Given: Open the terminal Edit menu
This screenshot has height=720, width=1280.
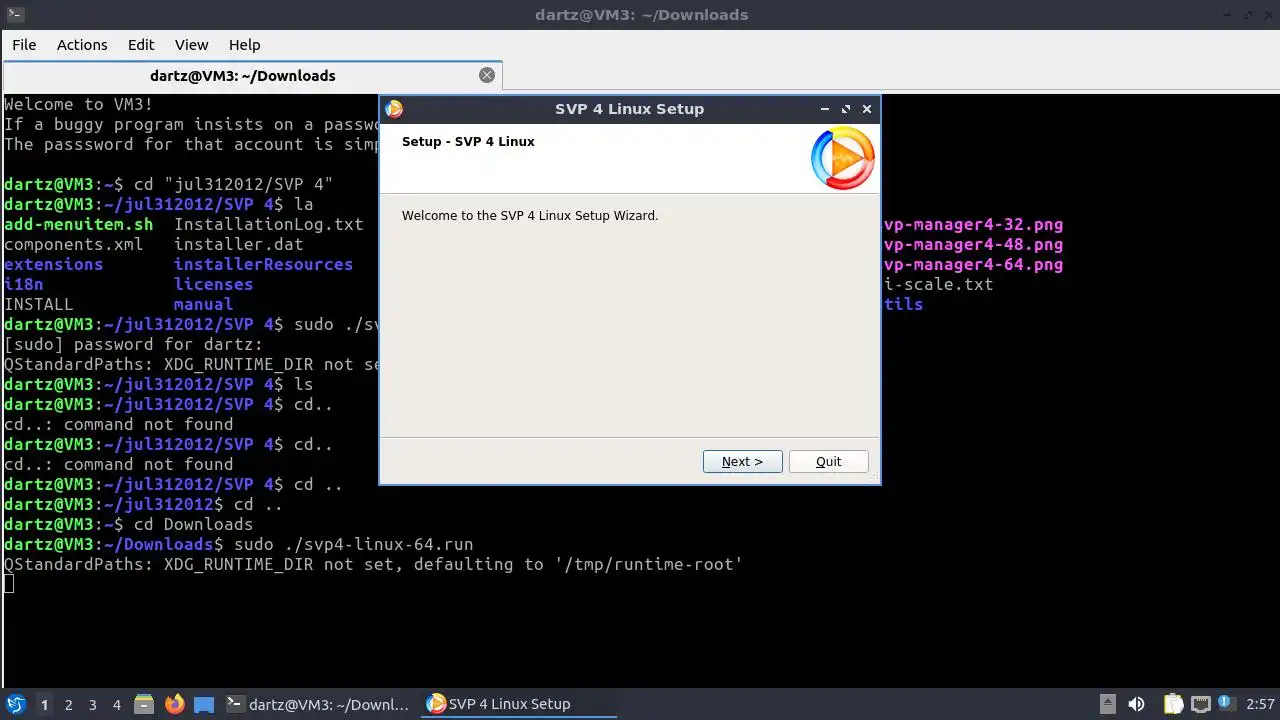Looking at the screenshot, I should (141, 45).
